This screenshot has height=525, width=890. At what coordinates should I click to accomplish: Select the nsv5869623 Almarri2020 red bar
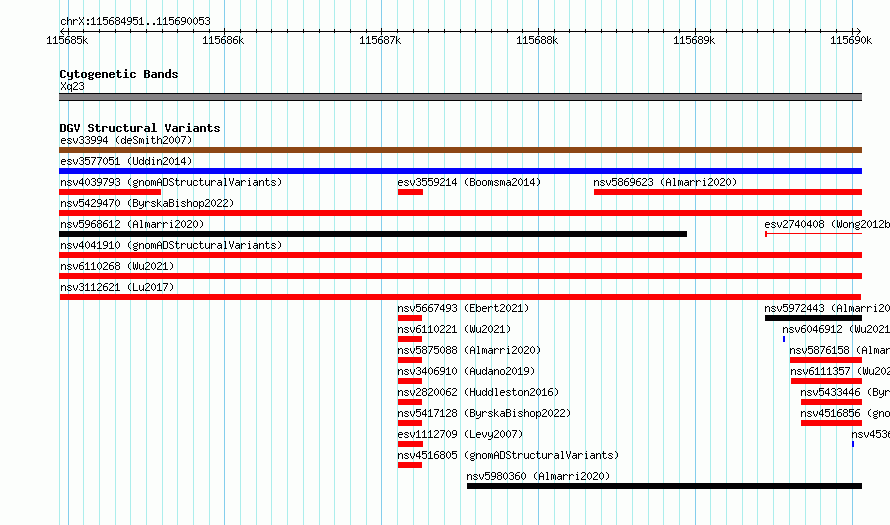[x=728, y=192]
